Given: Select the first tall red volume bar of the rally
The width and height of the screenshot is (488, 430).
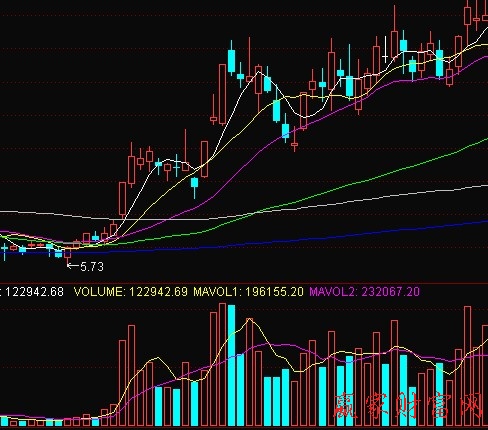Looking at the screenshot, I should (122, 383).
